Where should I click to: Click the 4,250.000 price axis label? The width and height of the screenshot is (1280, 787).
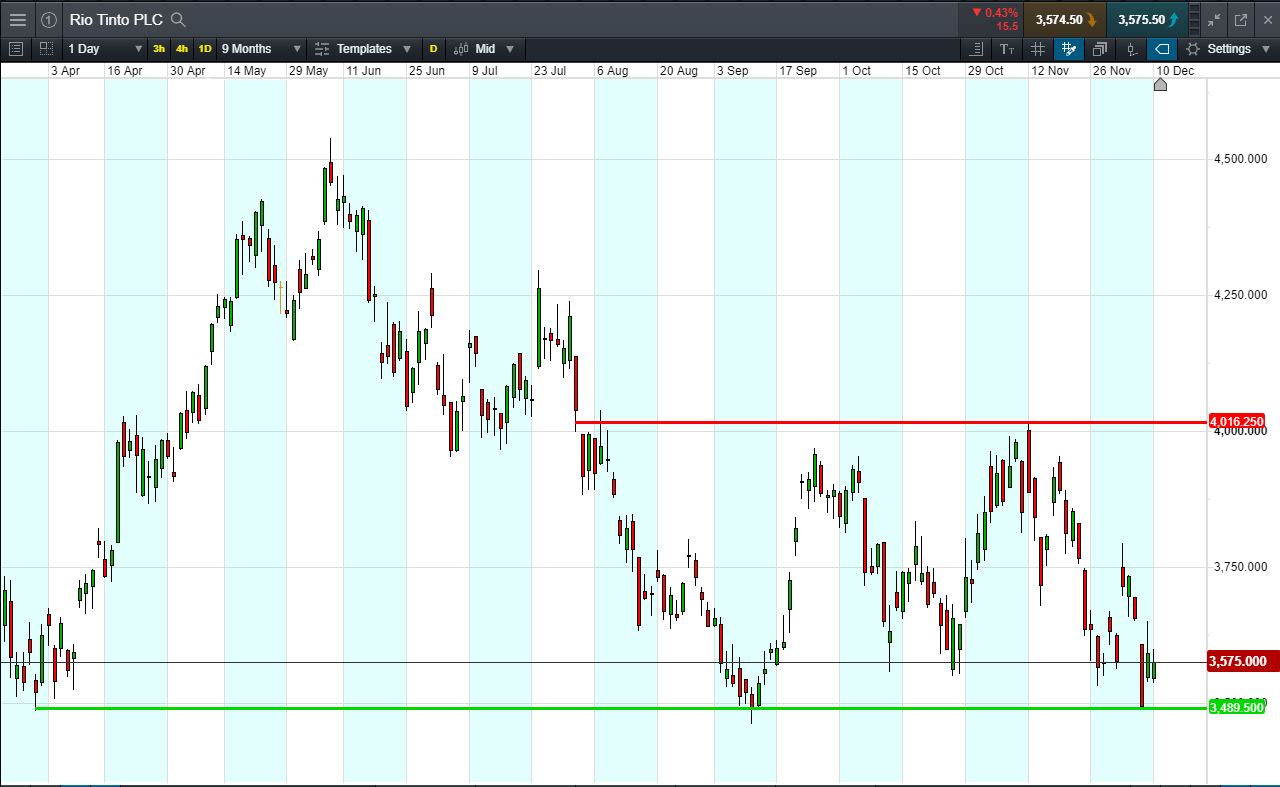[x=1240, y=295]
